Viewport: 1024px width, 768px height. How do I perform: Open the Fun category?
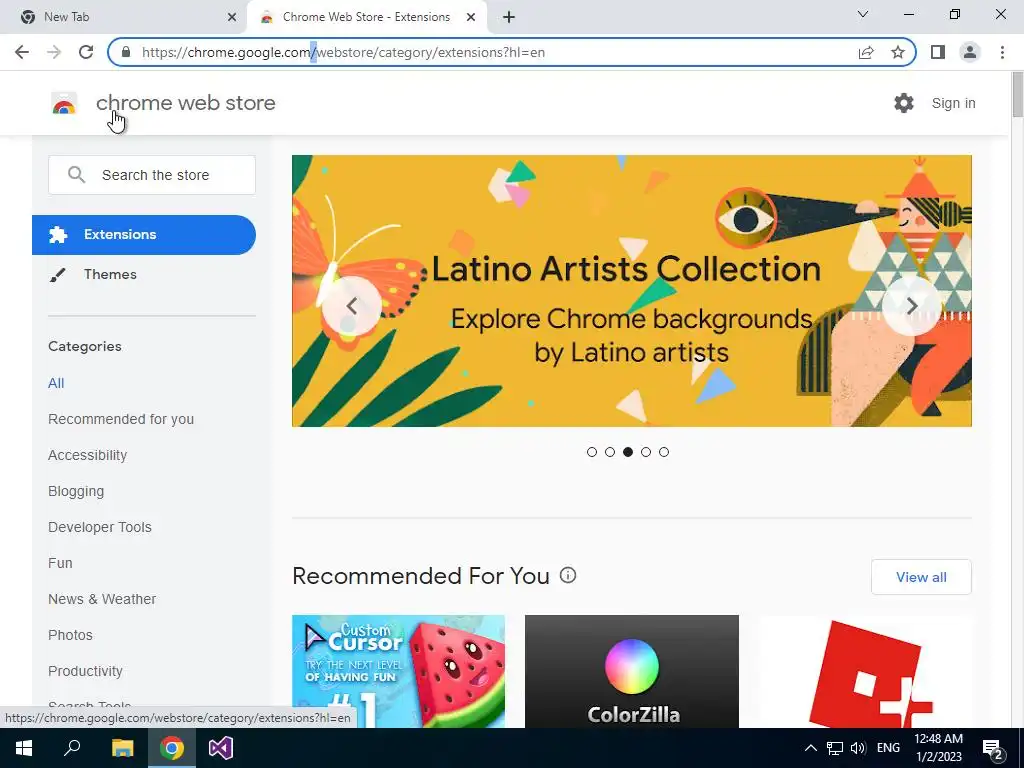[x=60, y=563]
